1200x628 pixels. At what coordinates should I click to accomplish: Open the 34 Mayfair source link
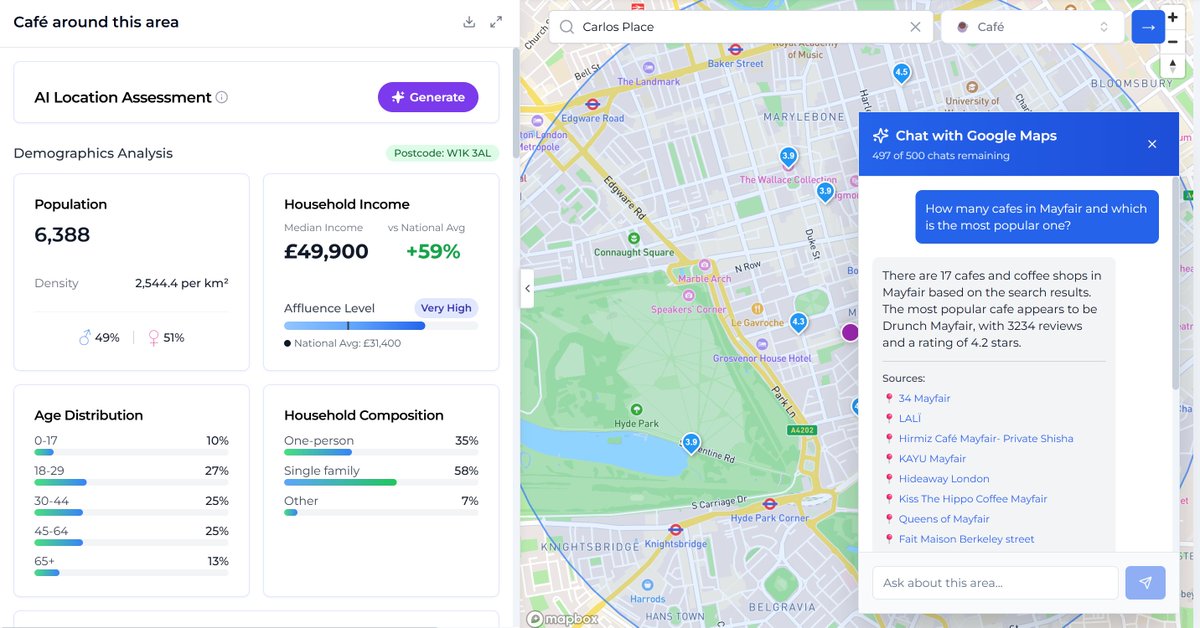point(924,398)
